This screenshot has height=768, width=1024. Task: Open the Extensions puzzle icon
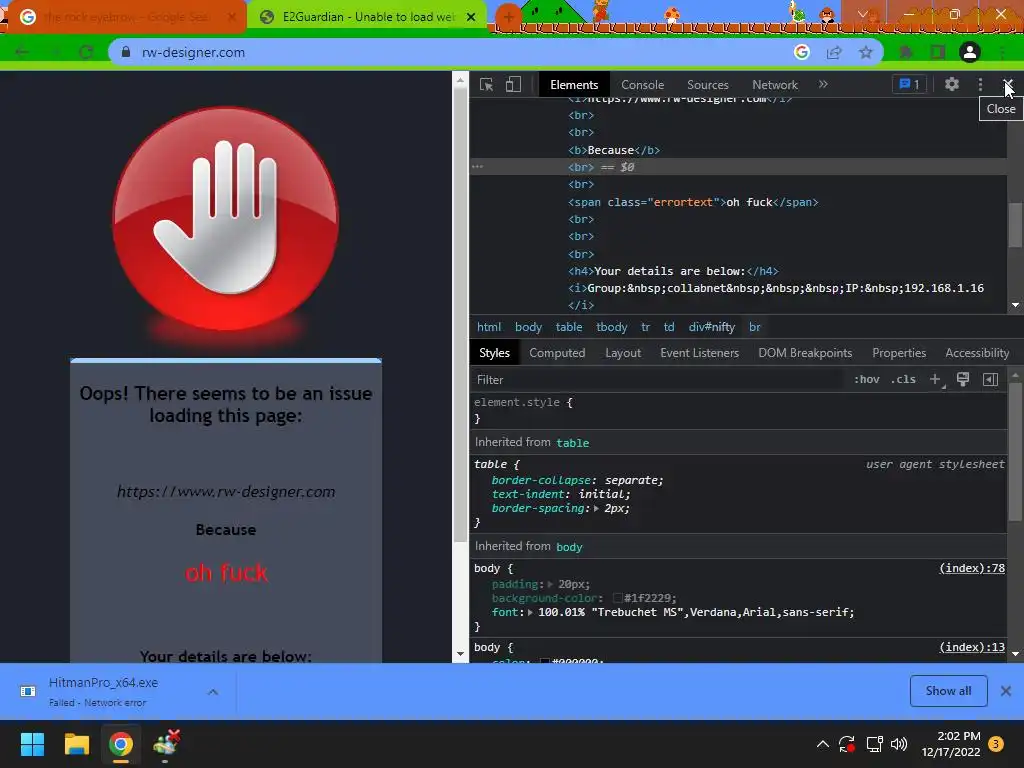point(905,52)
